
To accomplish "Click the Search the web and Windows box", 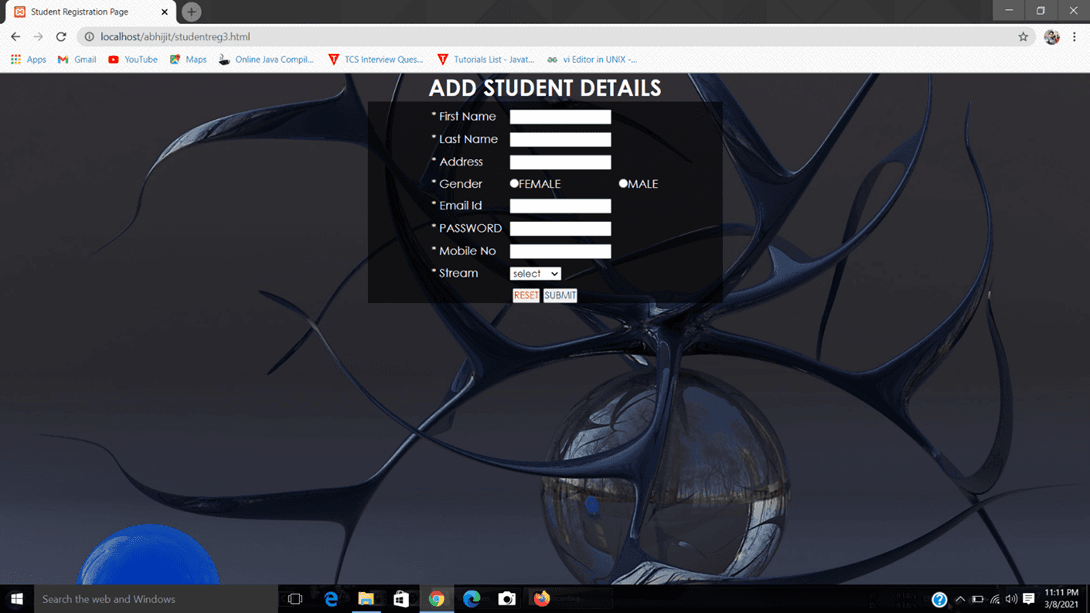I will point(156,598).
